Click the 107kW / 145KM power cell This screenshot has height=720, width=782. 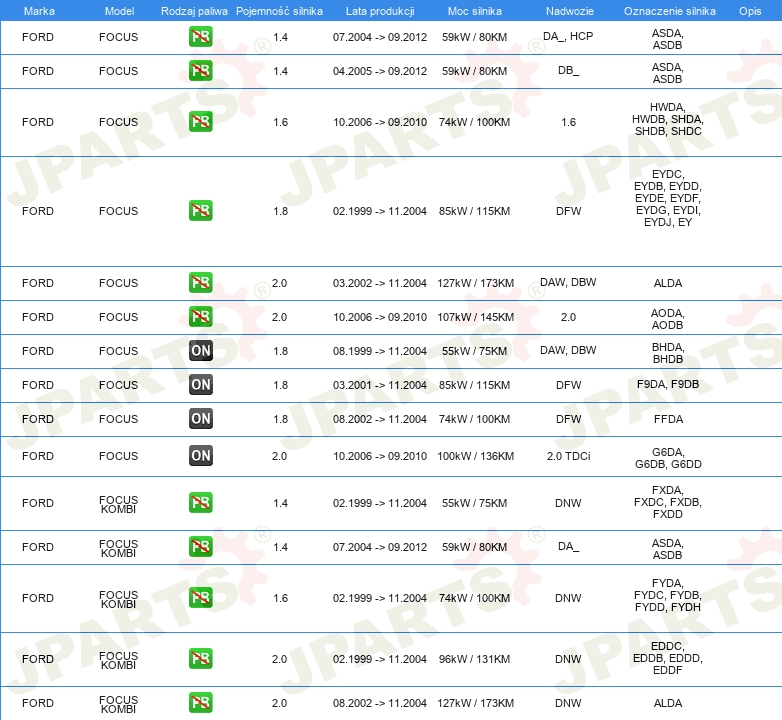[x=475, y=317]
